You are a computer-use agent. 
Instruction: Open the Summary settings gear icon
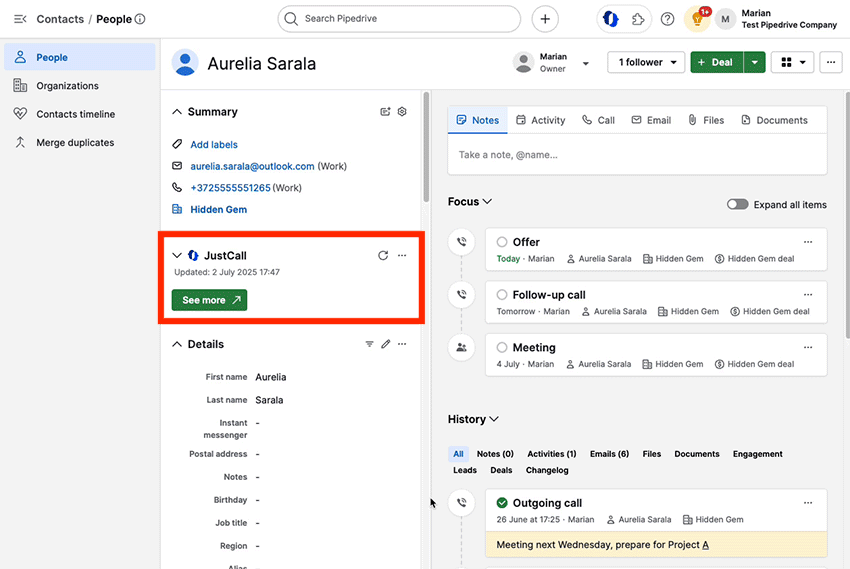[402, 112]
